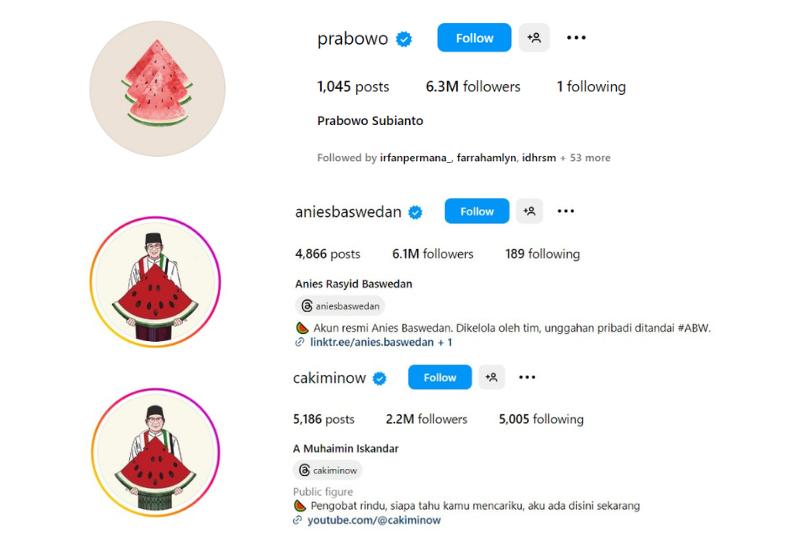Follow the aniesbaswedan account

[x=477, y=211]
